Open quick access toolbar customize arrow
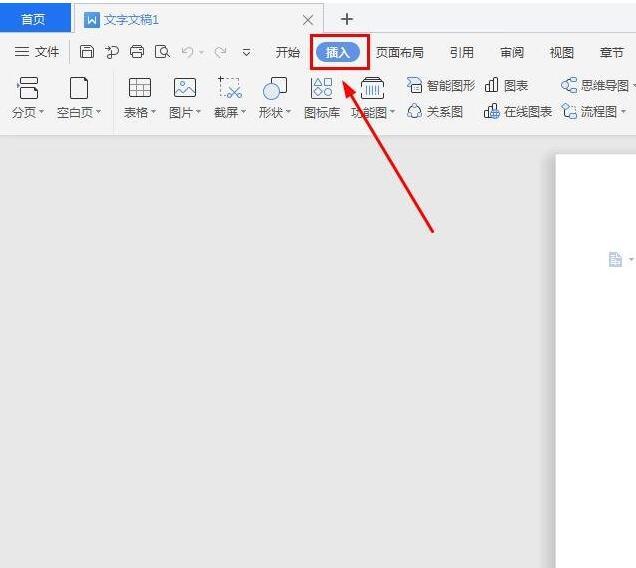This screenshot has width=636, height=568. point(246,53)
